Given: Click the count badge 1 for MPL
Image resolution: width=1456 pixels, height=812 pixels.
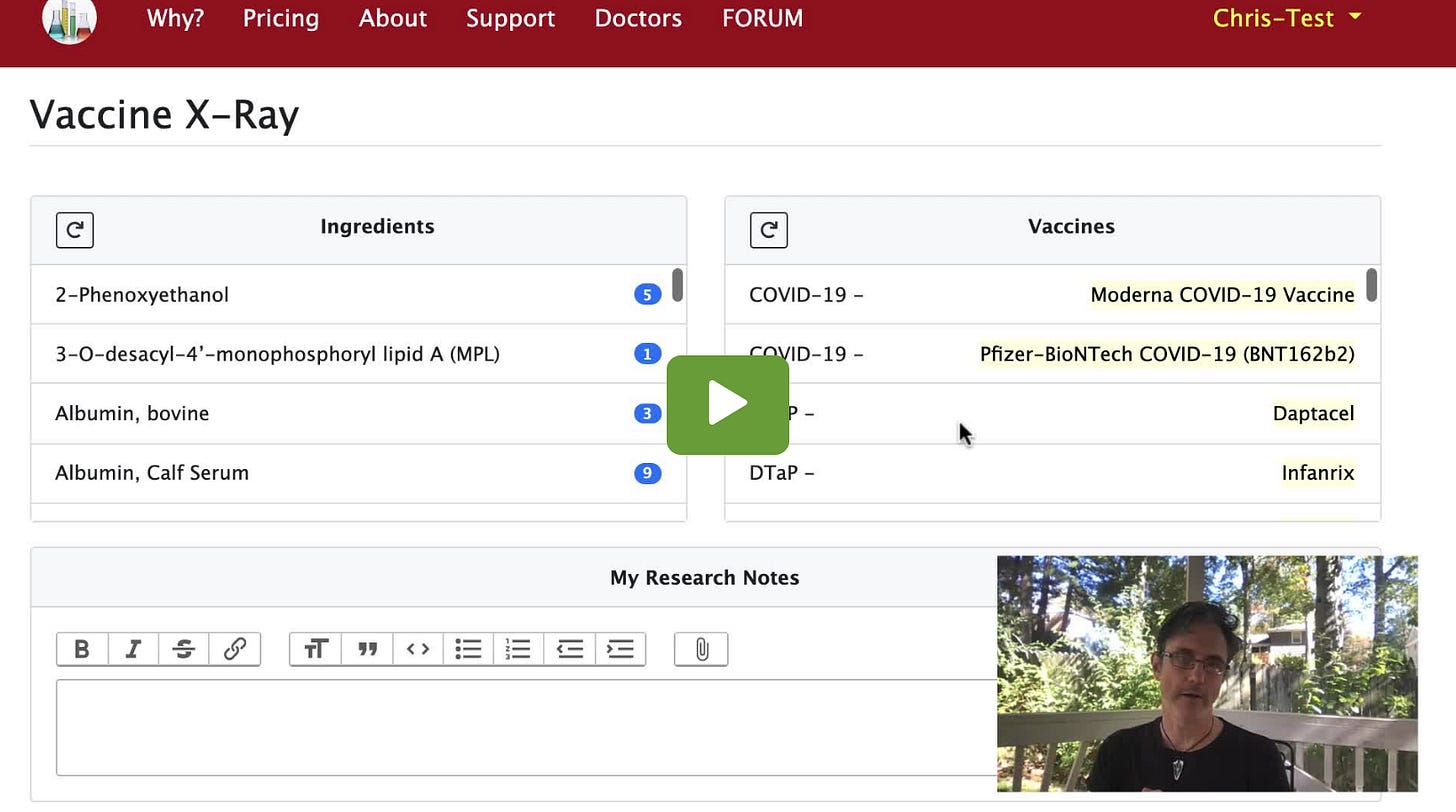Looking at the screenshot, I should pyautogui.click(x=648, y=354).
